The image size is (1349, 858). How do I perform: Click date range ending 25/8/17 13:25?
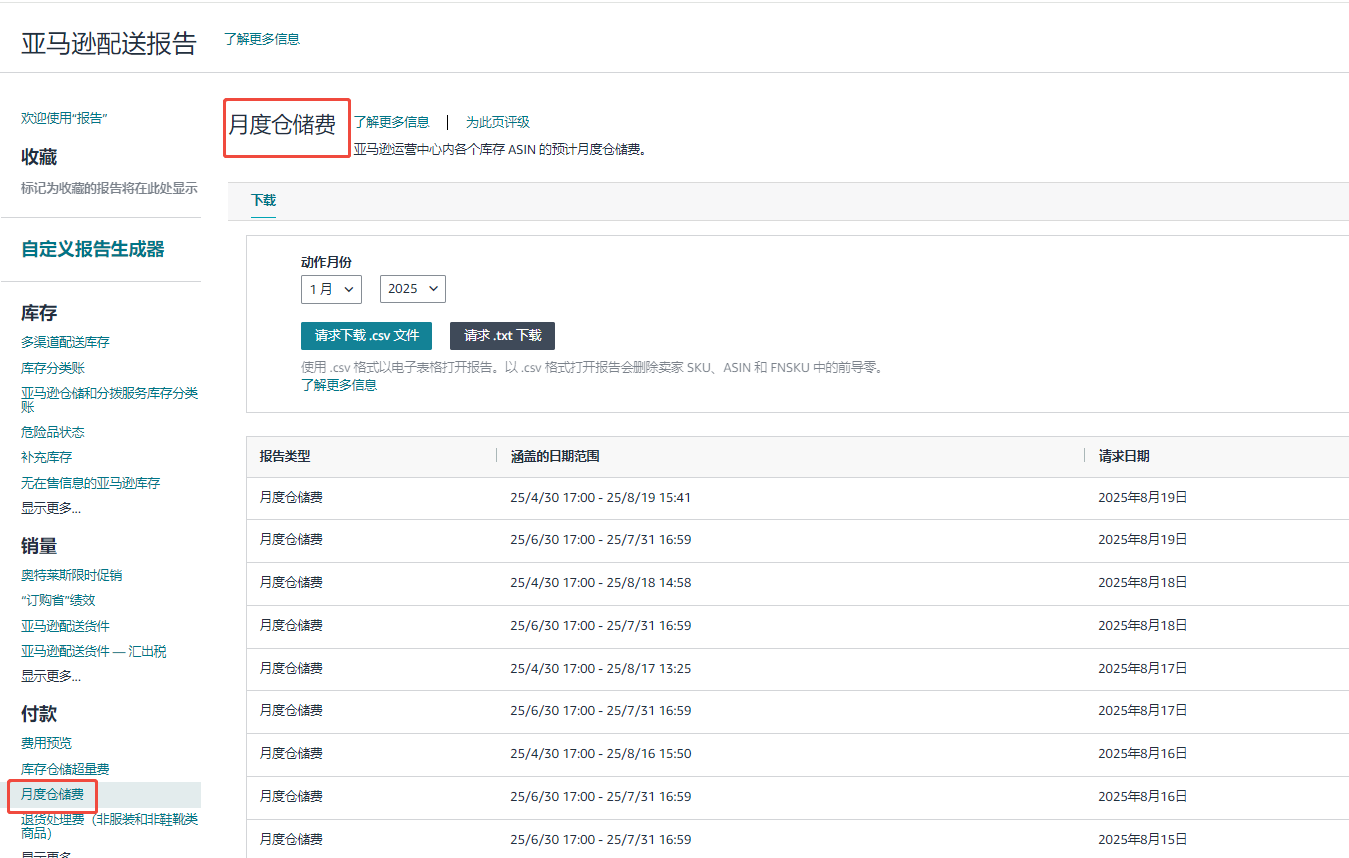pos(600,668)
